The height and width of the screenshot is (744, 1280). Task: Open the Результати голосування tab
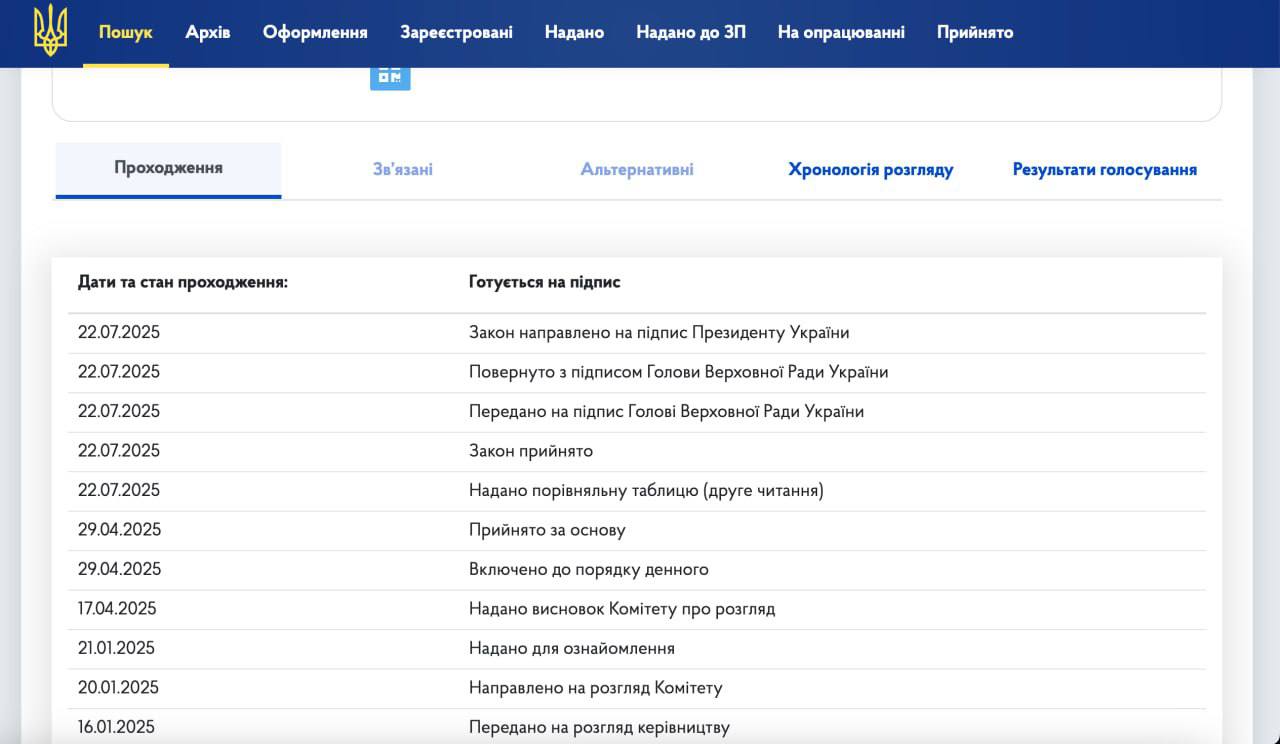click(1105, 169)
